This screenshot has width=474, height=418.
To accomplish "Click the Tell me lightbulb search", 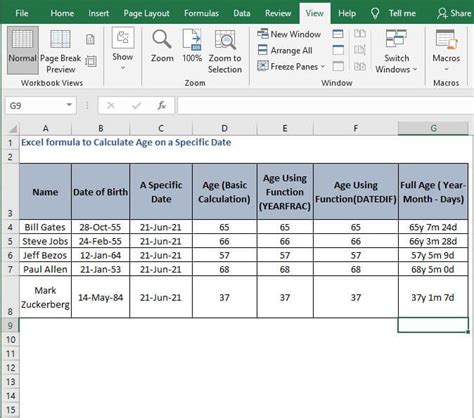I will tap(393, 13).
